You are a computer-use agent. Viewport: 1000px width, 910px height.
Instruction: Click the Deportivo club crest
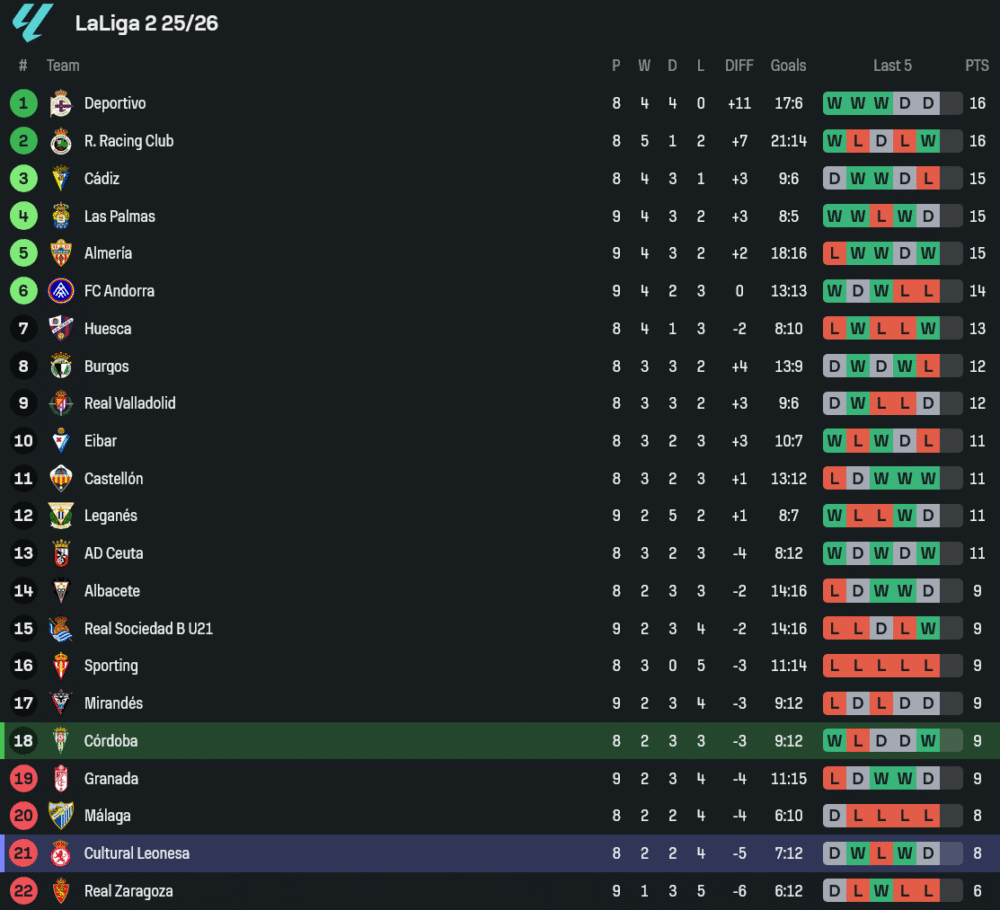coord(61,104)
